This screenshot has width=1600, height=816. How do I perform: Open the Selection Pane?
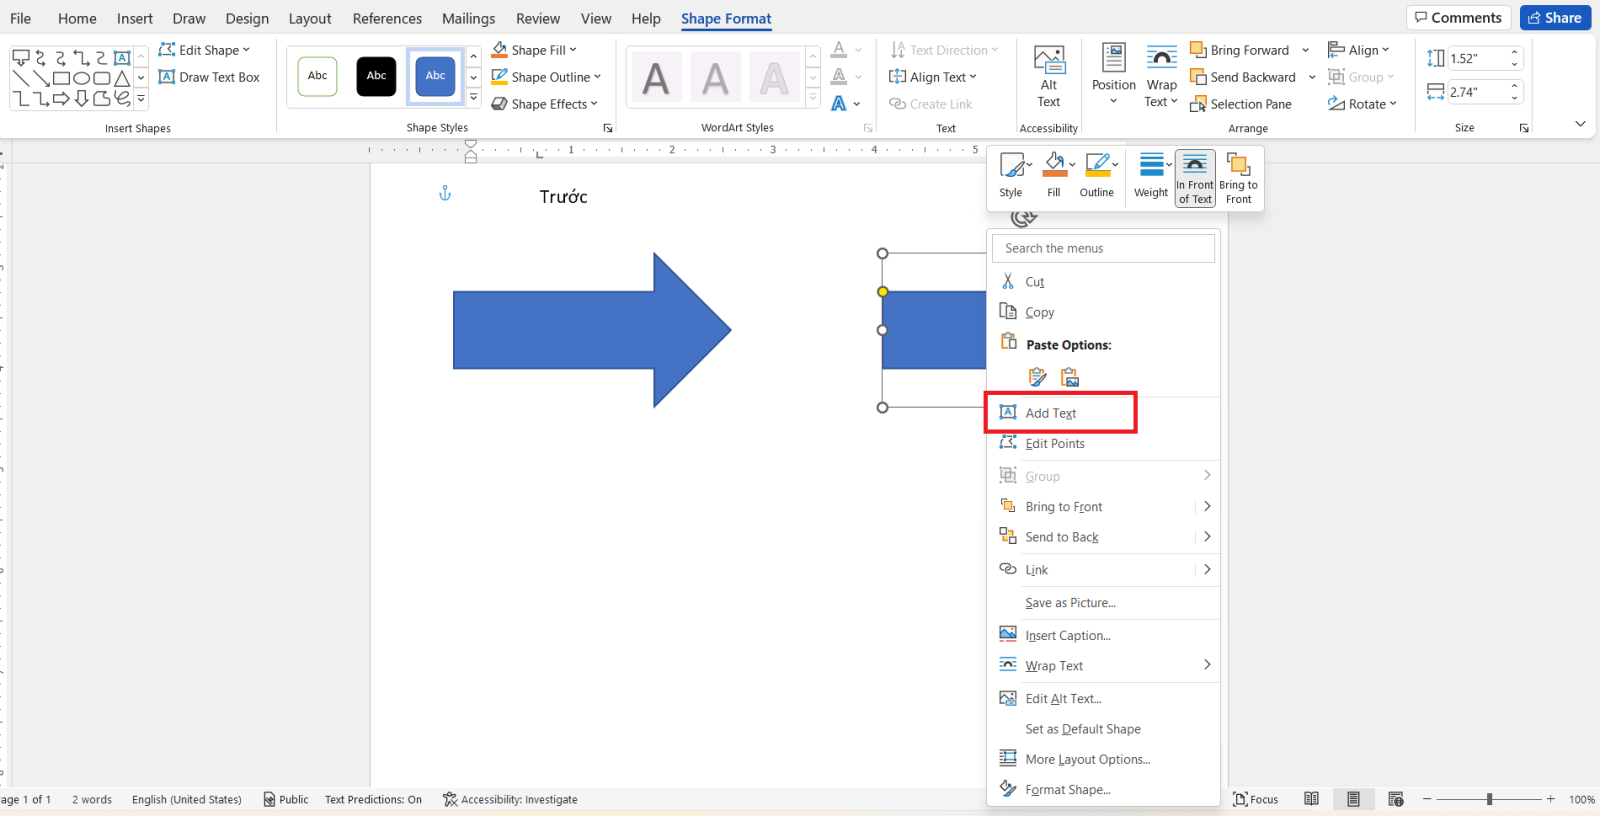point(1241,104)
